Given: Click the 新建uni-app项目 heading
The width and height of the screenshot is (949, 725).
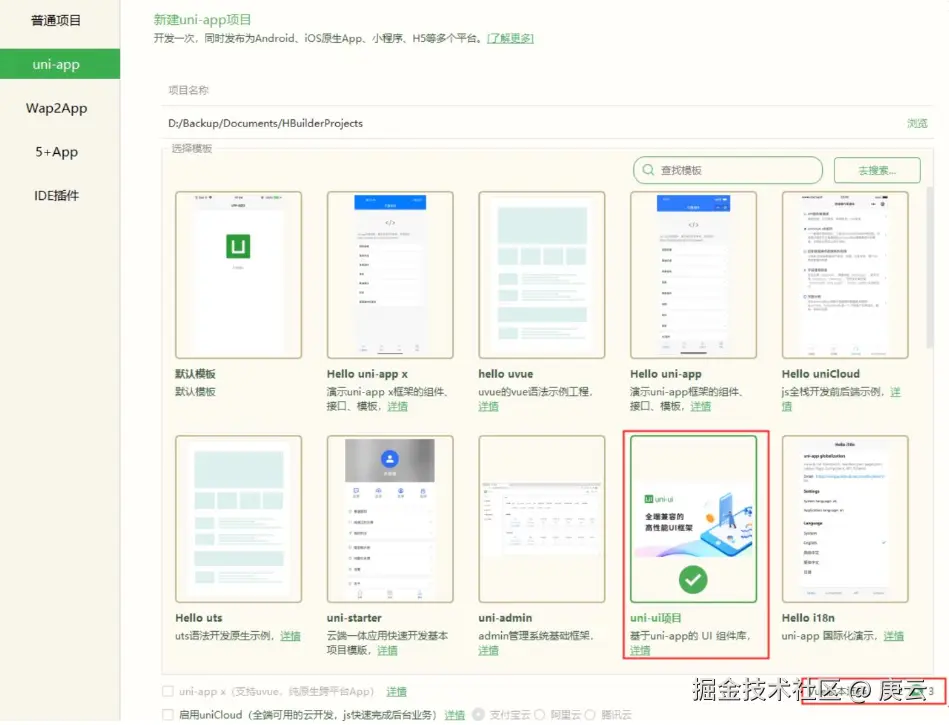Looking at the screenshot, I should [202, 20].
